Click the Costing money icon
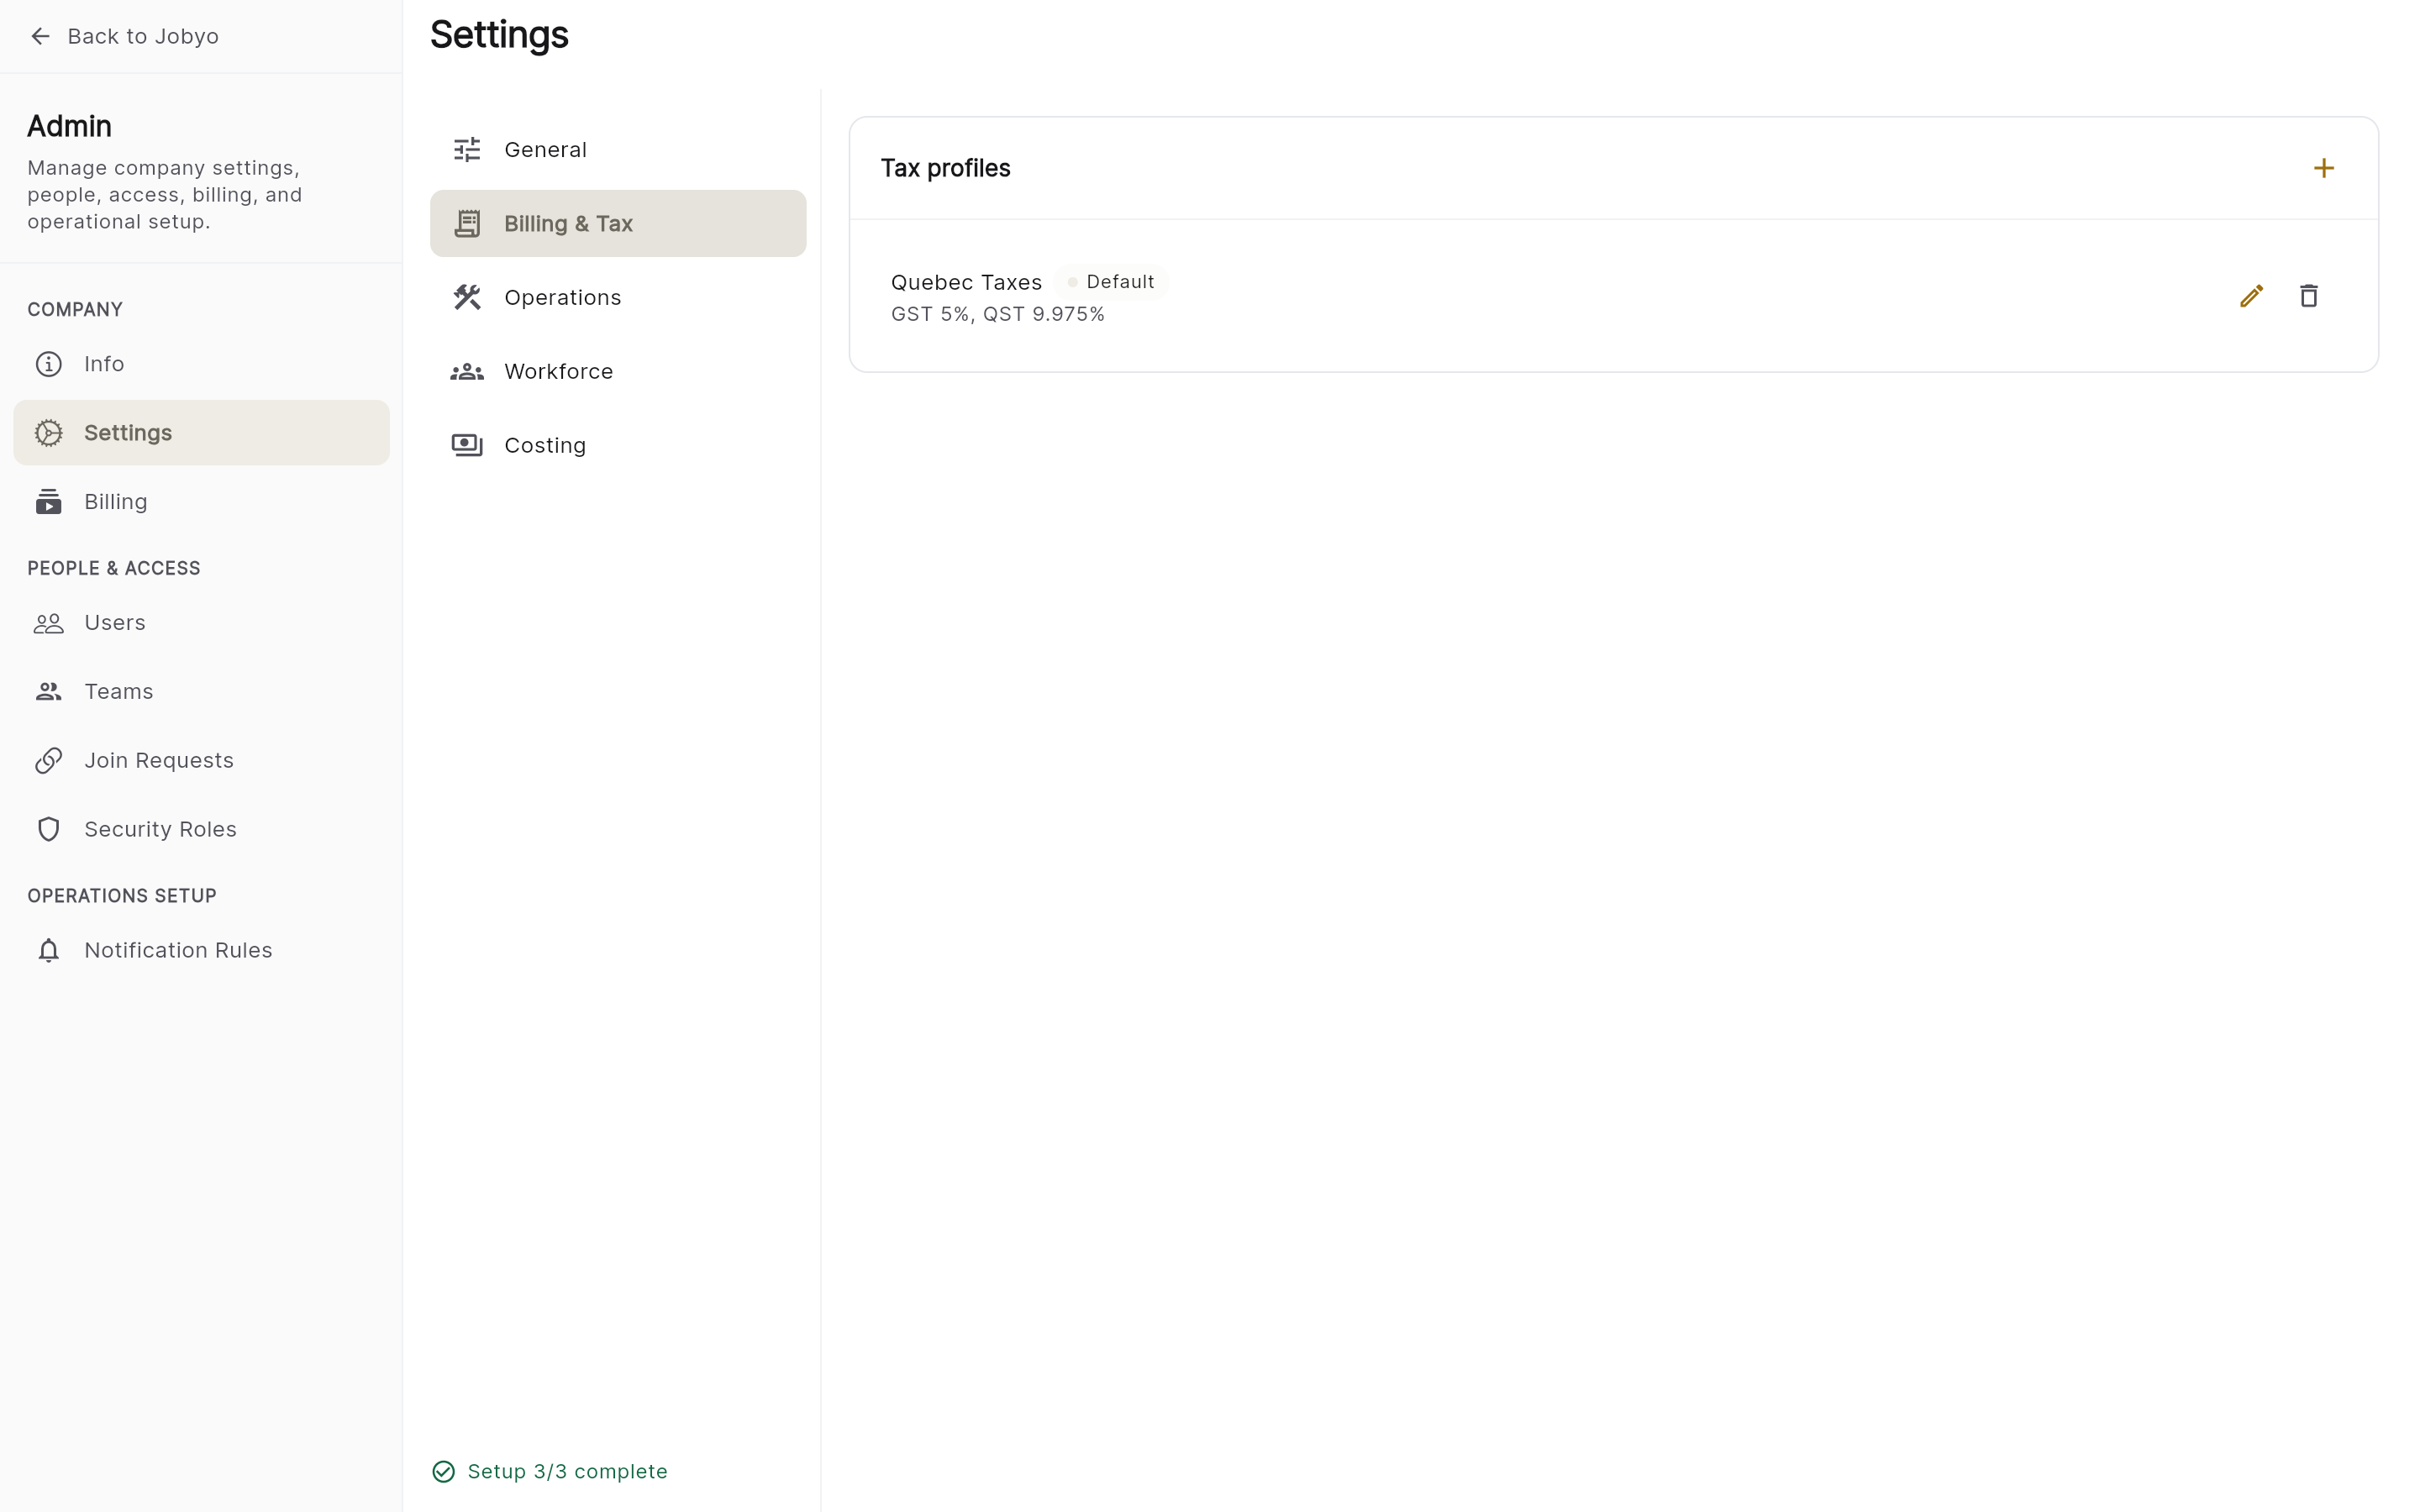 pyautogui.click(x=467, y=446)
